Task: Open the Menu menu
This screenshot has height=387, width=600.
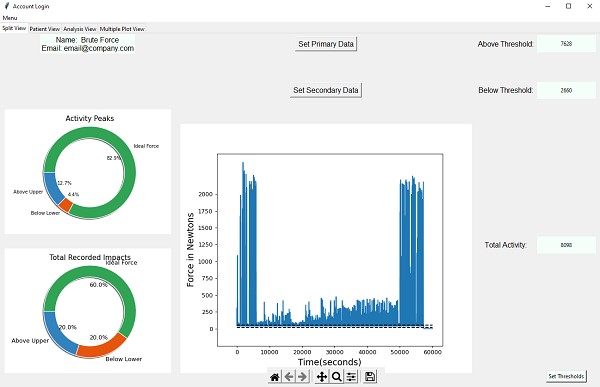Action: 10,18
